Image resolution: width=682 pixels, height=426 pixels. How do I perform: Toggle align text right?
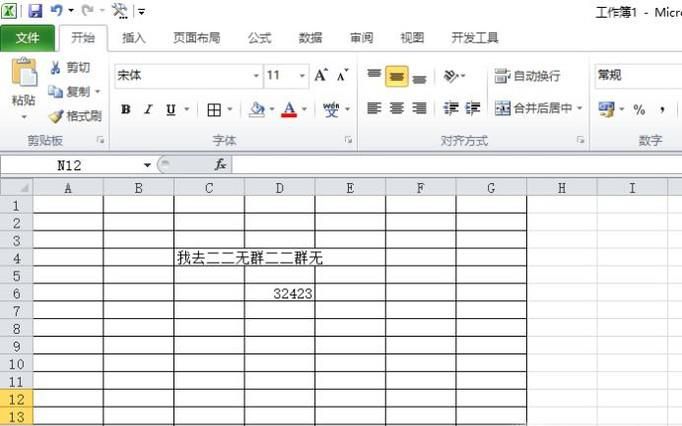pyautogui.click(x=419, y=108)
